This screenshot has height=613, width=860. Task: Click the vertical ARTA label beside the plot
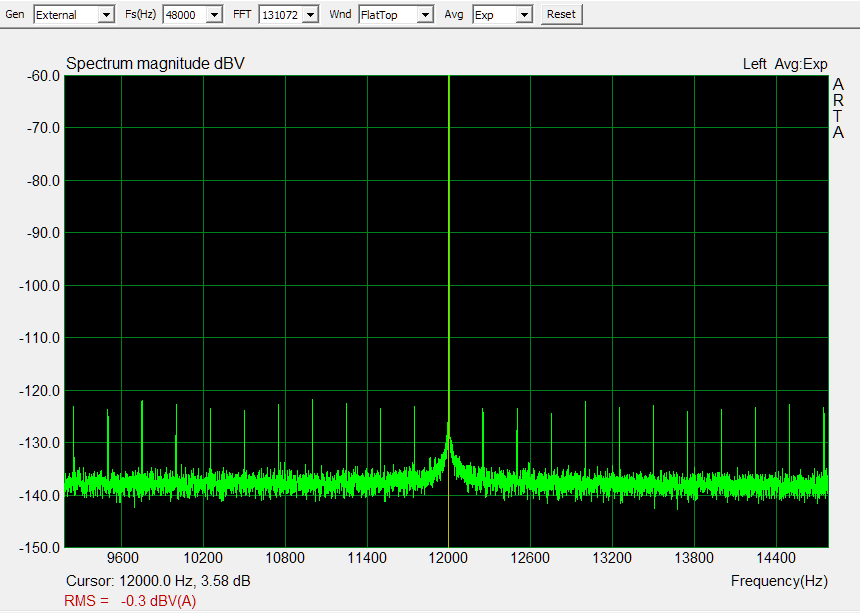tap(838, 109)
